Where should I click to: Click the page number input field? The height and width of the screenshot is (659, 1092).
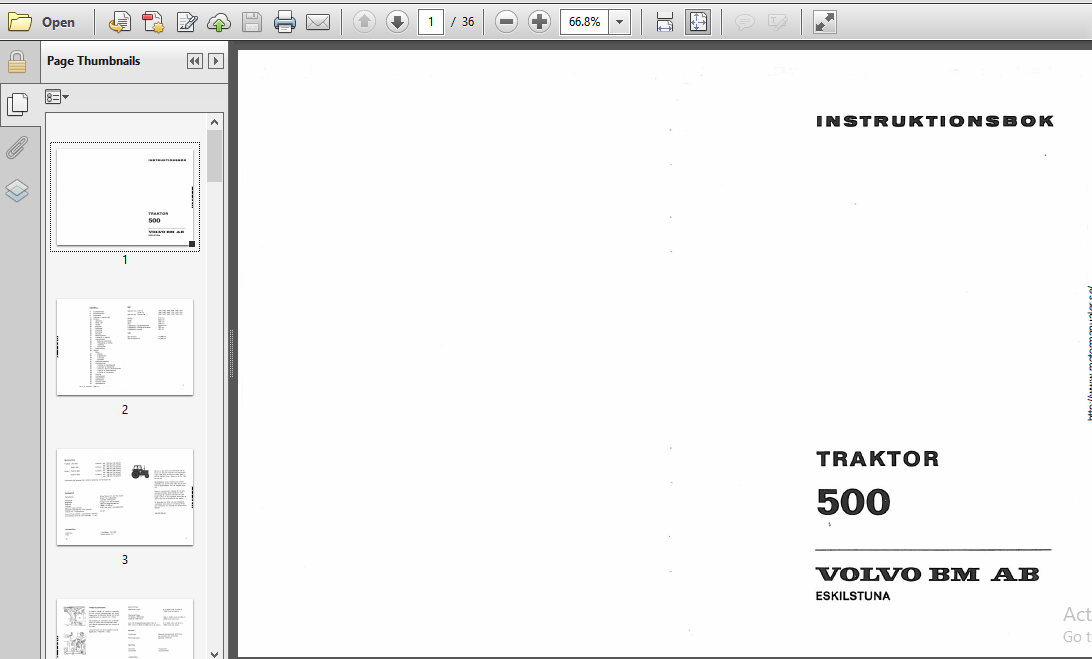pos(431,22)
